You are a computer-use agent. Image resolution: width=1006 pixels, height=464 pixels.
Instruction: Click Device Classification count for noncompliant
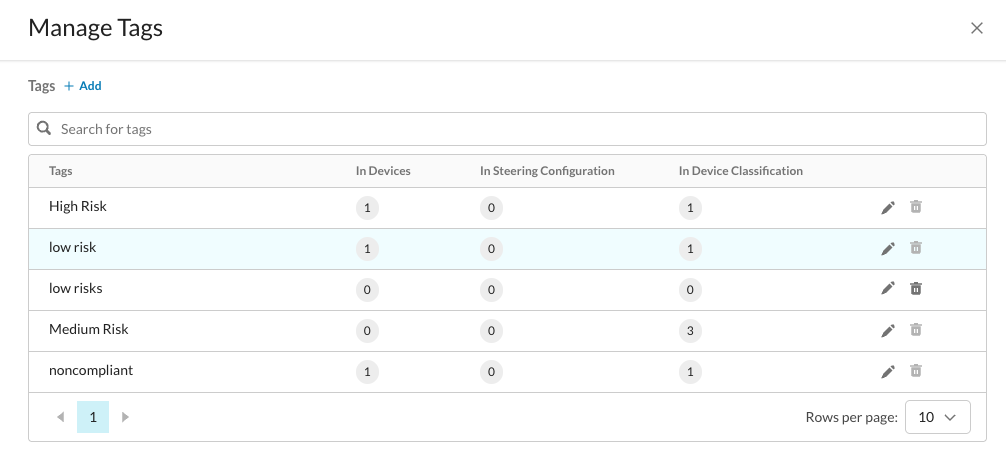point(690,372)
